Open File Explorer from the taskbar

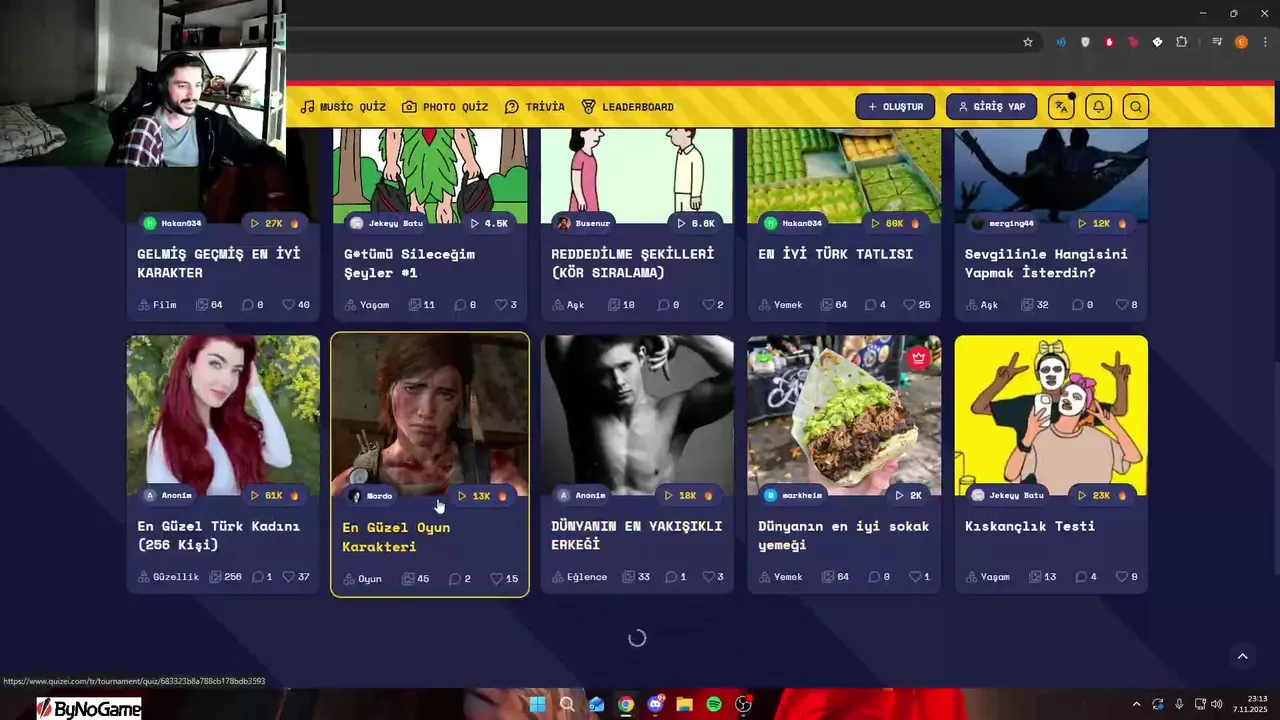[x=685, y=704]
